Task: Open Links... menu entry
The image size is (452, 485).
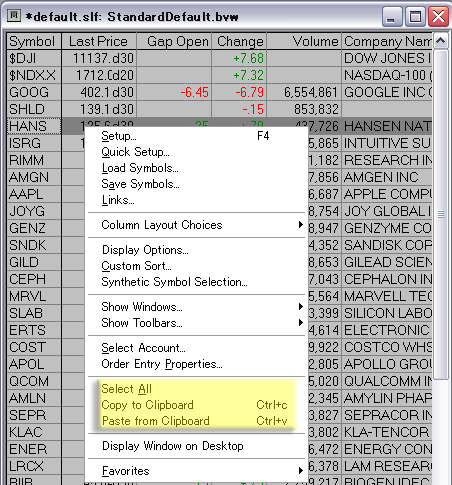Action: coord(196,200)
